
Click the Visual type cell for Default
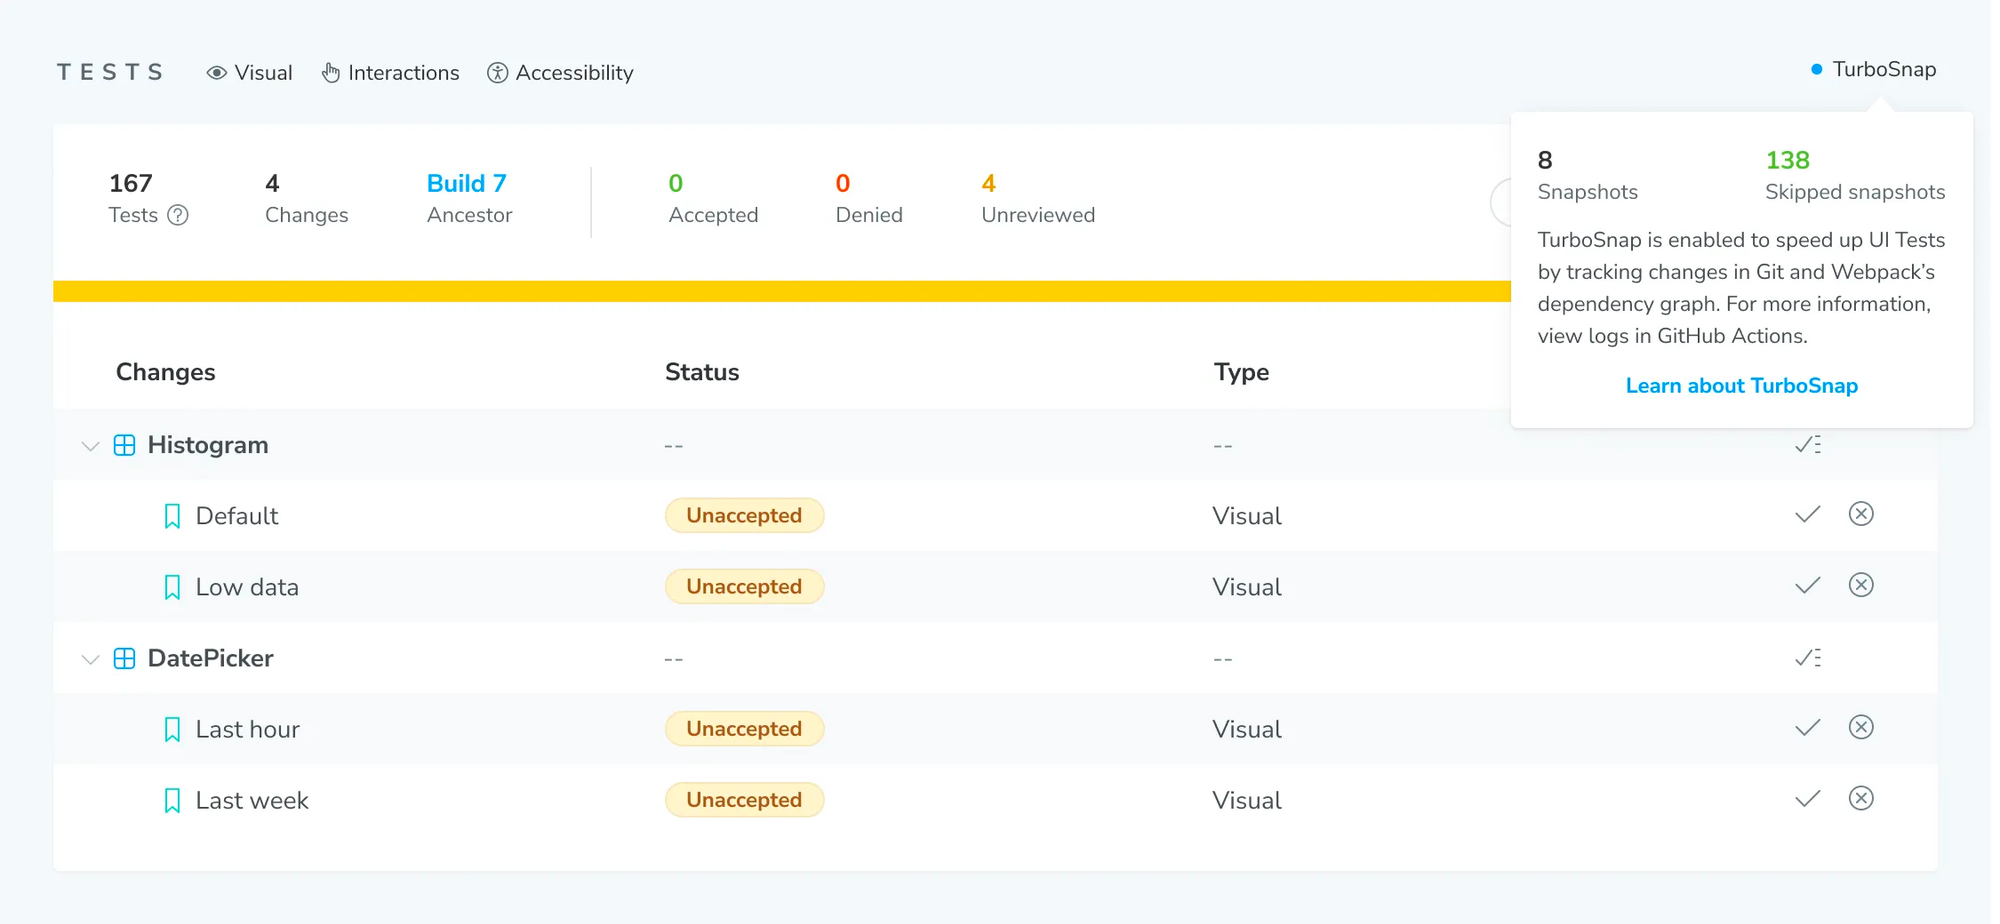point(1247,516)
